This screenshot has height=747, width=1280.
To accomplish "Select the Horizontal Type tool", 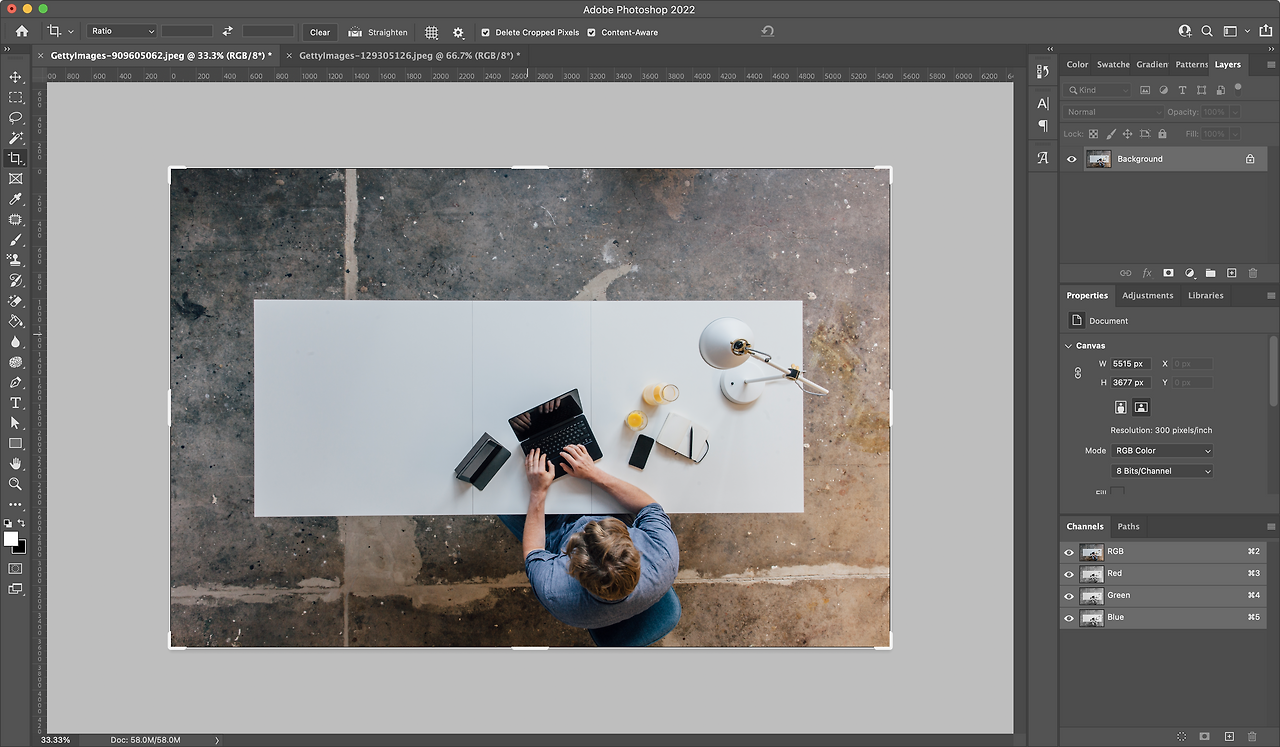I will pyautogui.click(x=15, y=403).
